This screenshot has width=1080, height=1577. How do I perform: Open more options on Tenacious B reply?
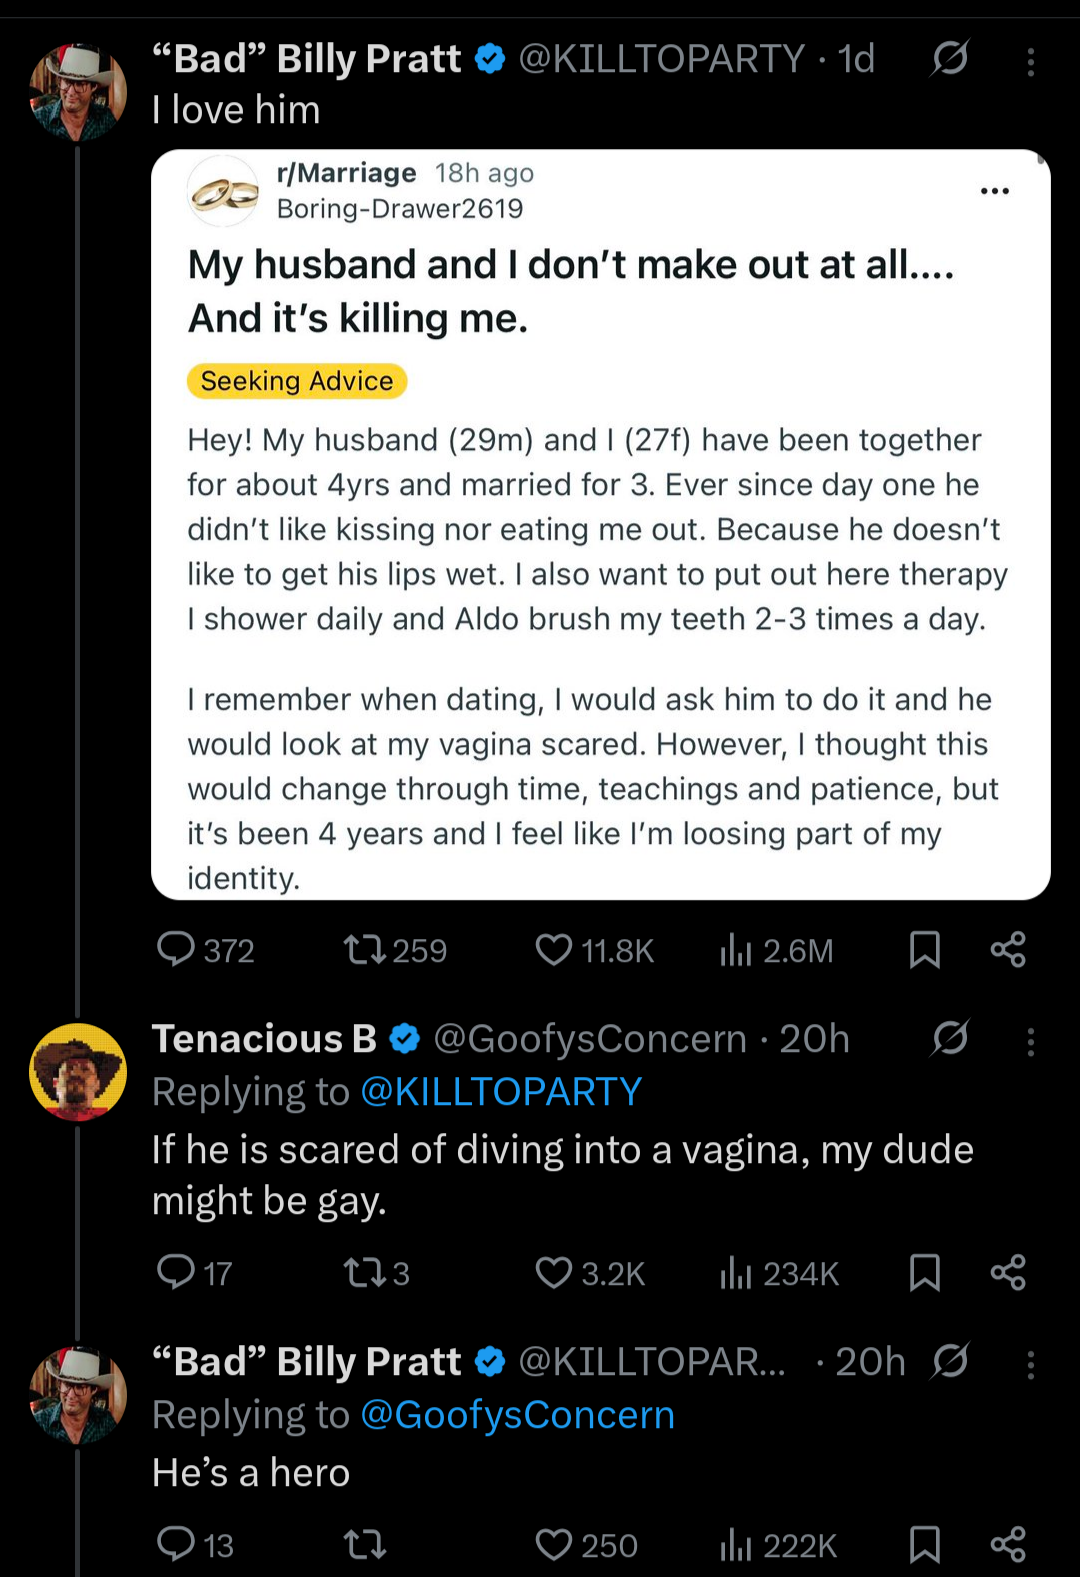pos(1030,1042)
